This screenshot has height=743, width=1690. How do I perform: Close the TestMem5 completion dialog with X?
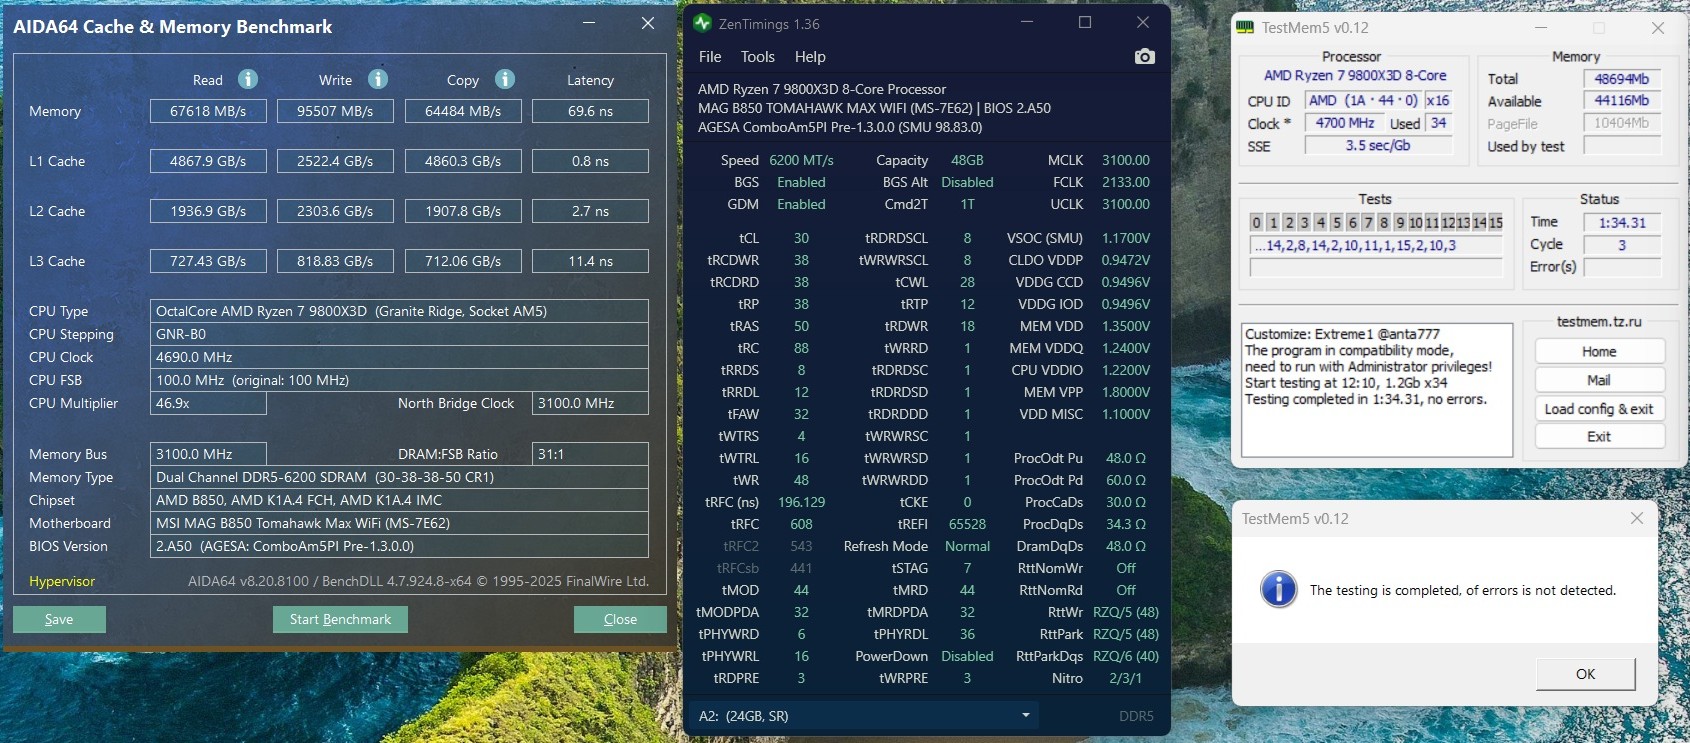(1637, 518)
